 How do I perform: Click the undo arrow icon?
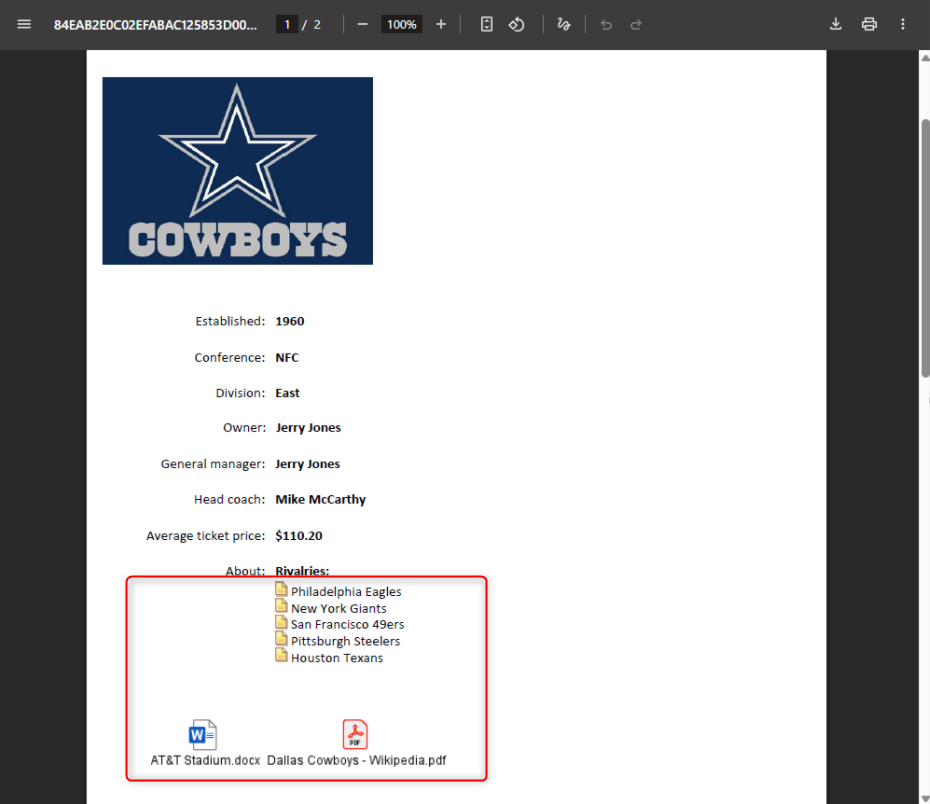606,24
